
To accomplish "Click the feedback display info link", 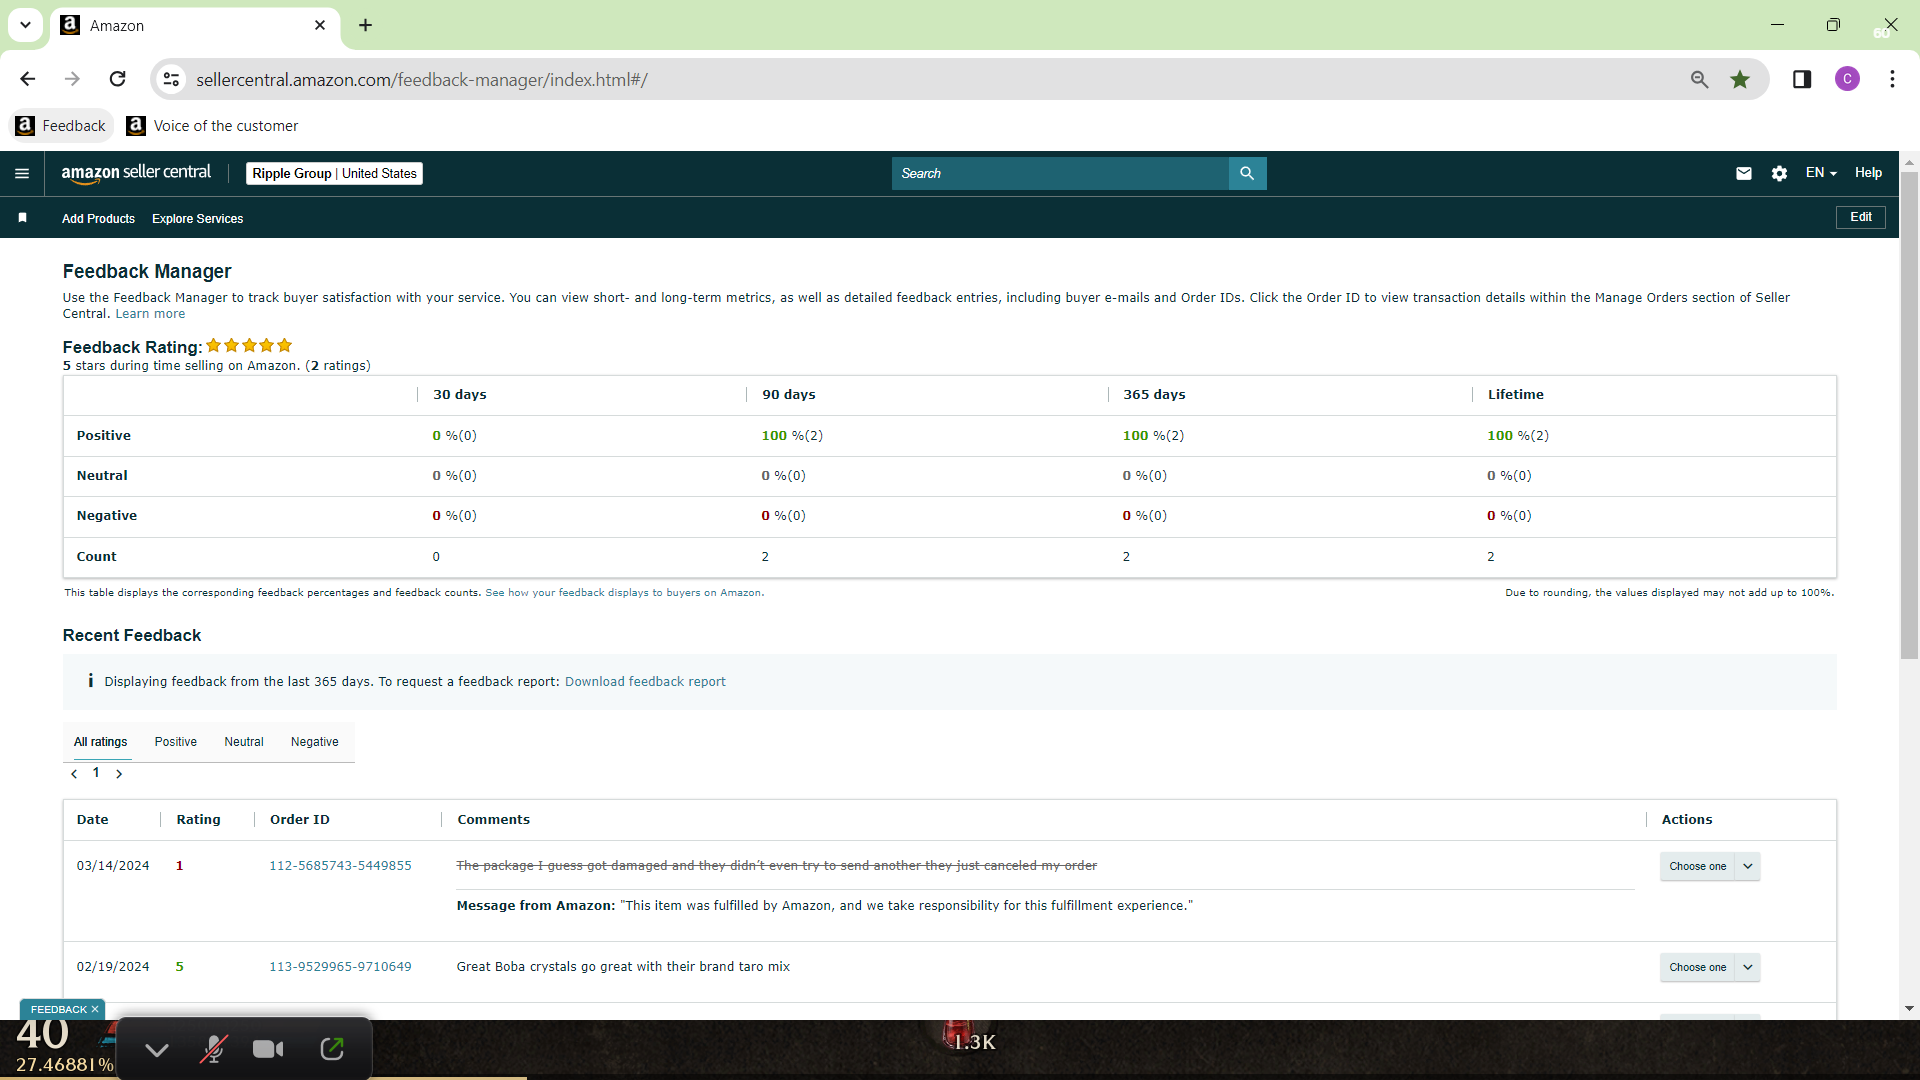I will (624, 593).
